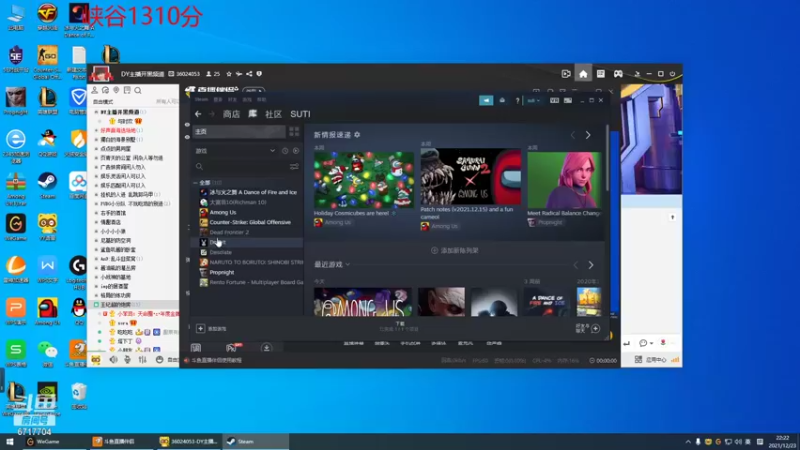This screenshot has width=800, height=450.
Task: Enable Steam VR mode icon
Action: pyautogui.click(x=555, y=101)
